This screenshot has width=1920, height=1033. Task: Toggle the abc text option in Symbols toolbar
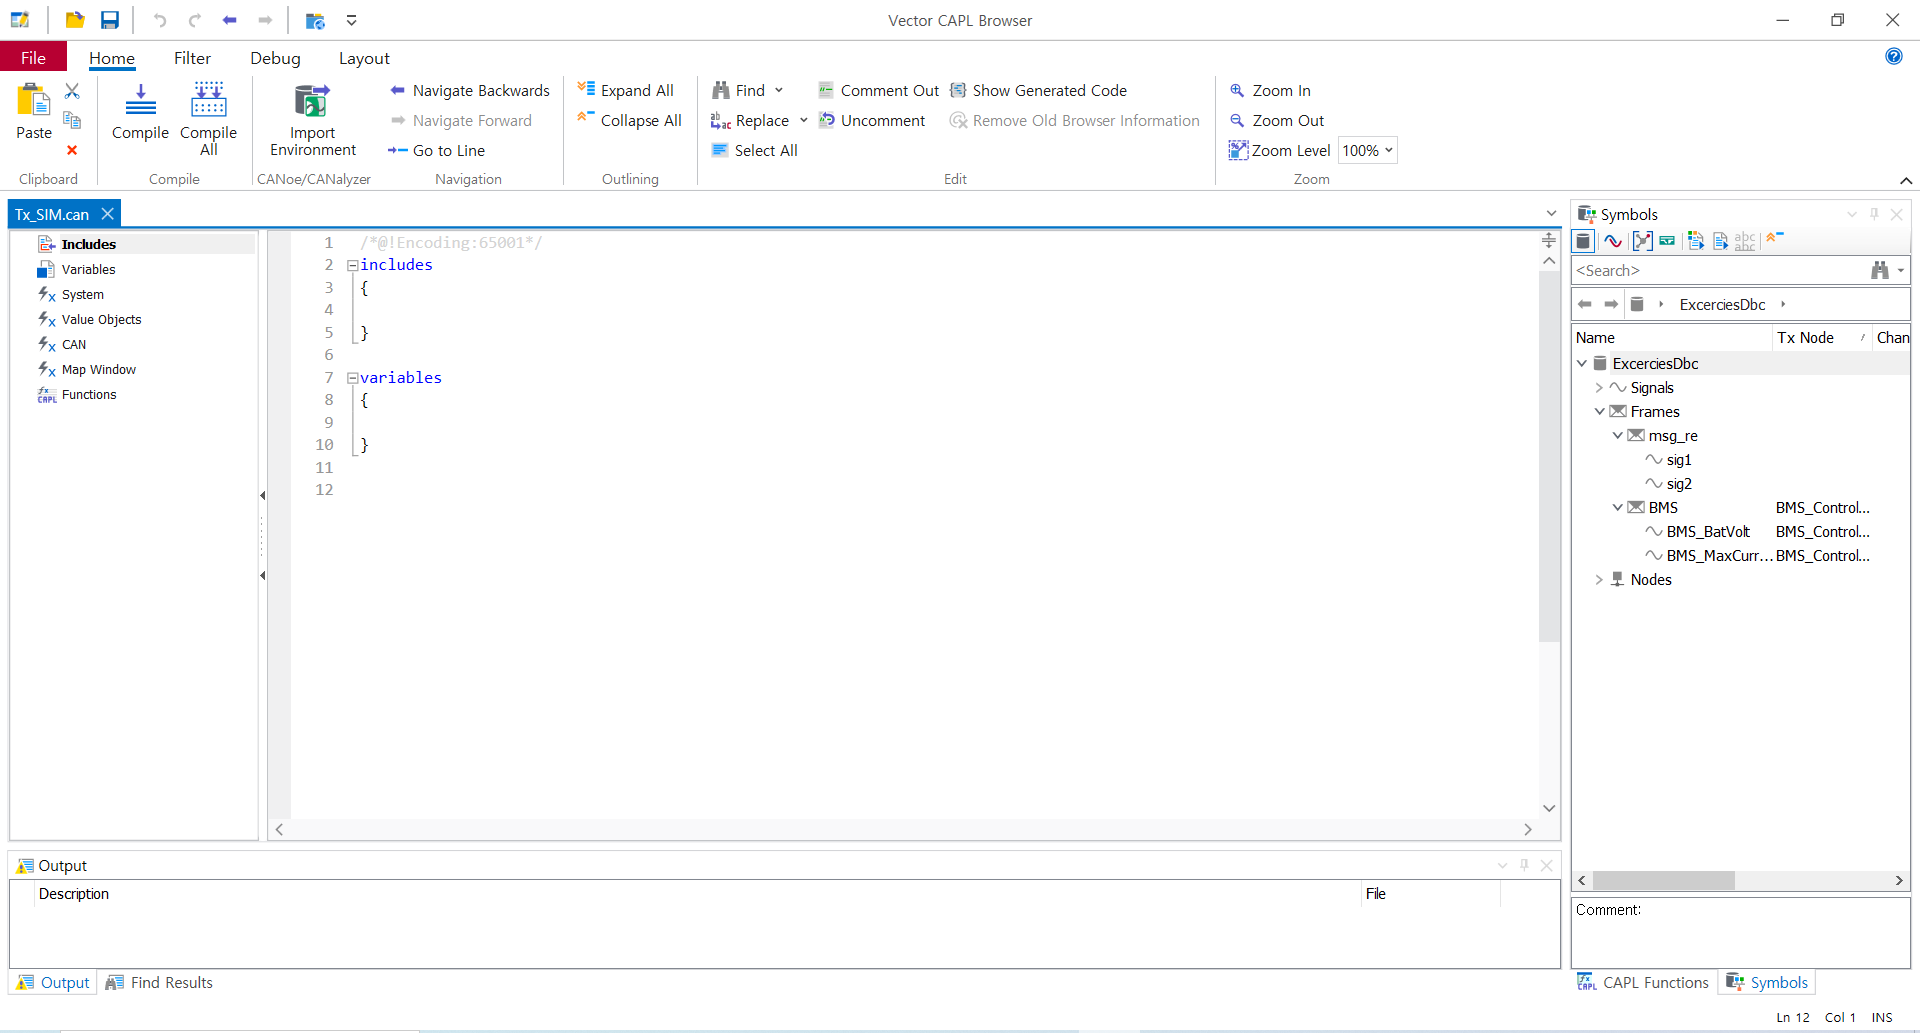tap(1745, 241)
